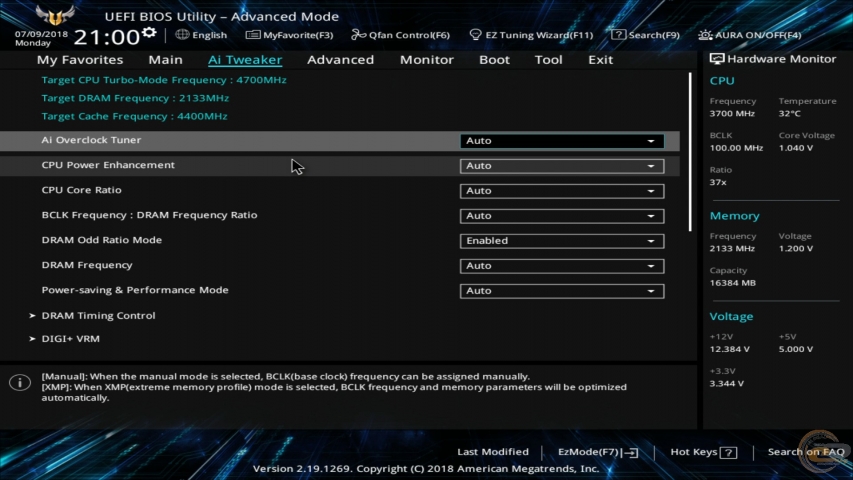The height and width of the screenshot is (480, 853).
Task: Click Search on FAQ link
Action: 806,452
